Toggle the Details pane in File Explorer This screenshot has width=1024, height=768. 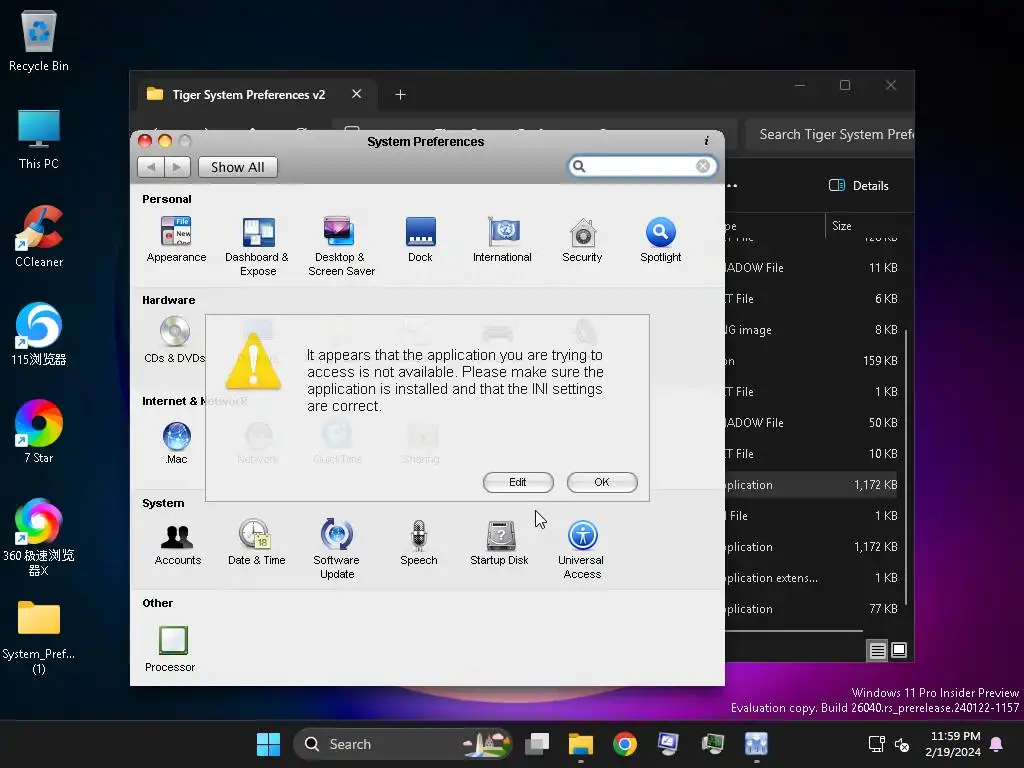point(859,185)
